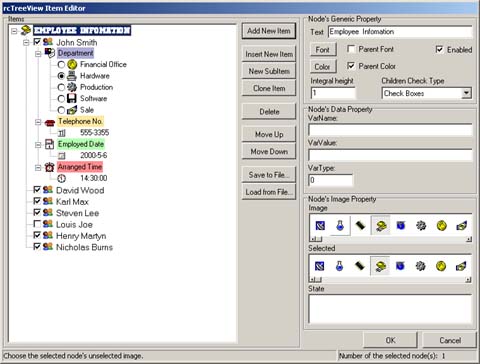Choose the black chip icon in Selected list
This screenshot has width=480, height=364.
360,266
